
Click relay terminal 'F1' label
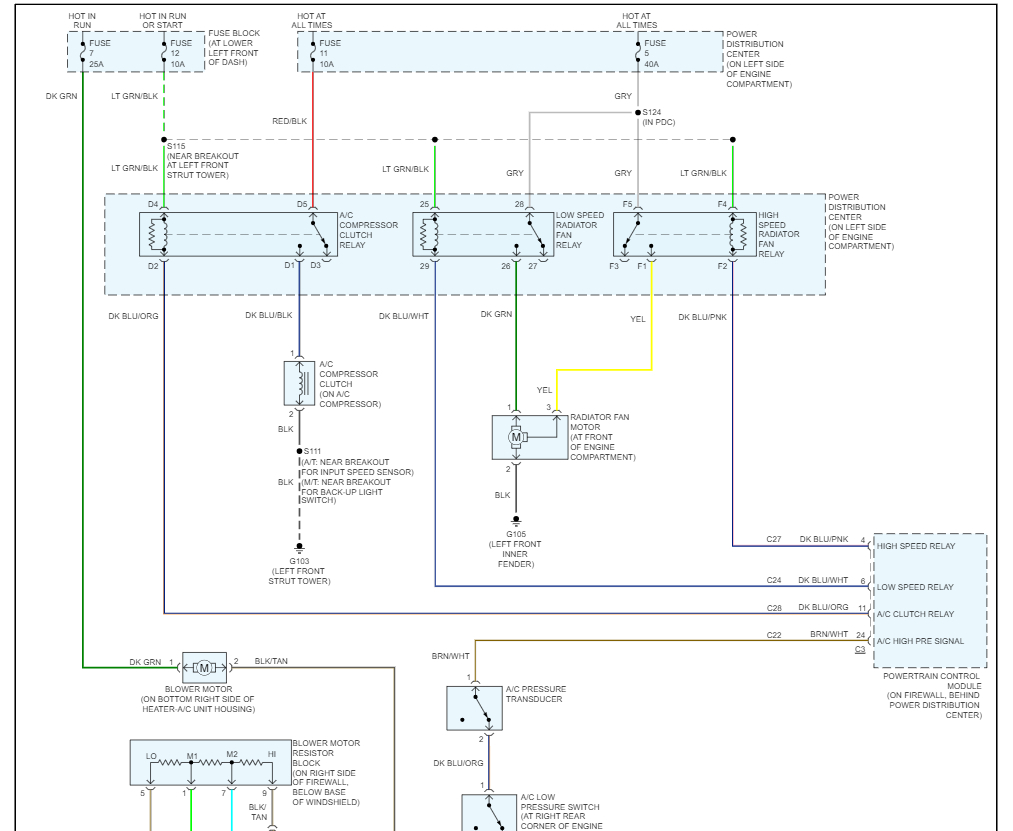coord(642,266)
